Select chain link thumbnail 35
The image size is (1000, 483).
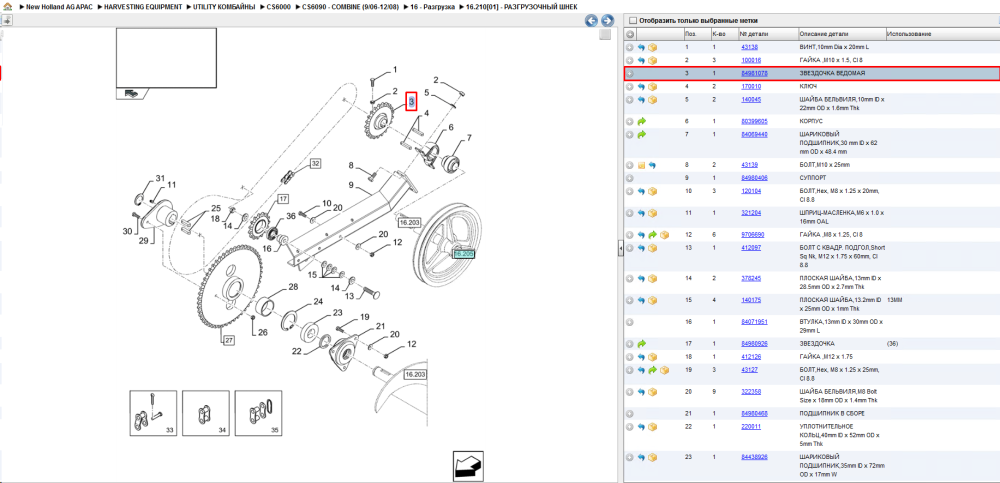(x=258, y=413)
